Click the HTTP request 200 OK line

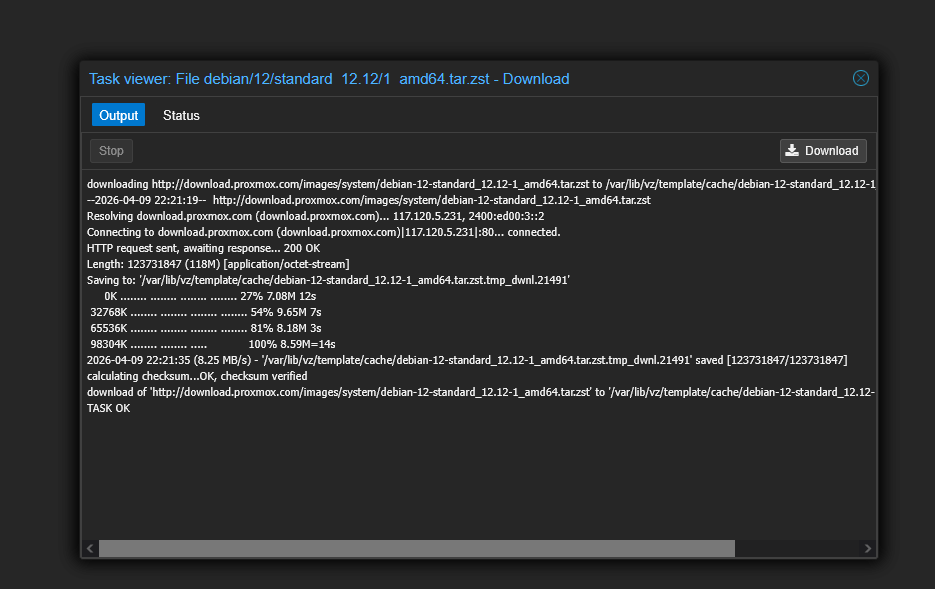tap(203, 248)
